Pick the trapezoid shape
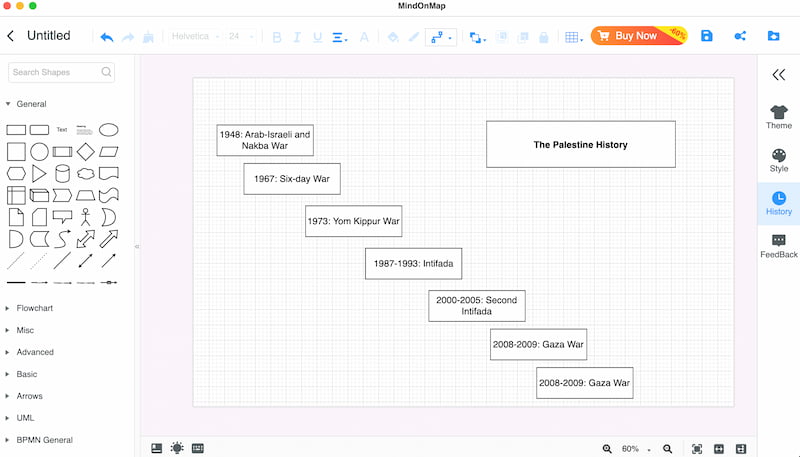This screenshot has height=457, width=800. point(85,195)
